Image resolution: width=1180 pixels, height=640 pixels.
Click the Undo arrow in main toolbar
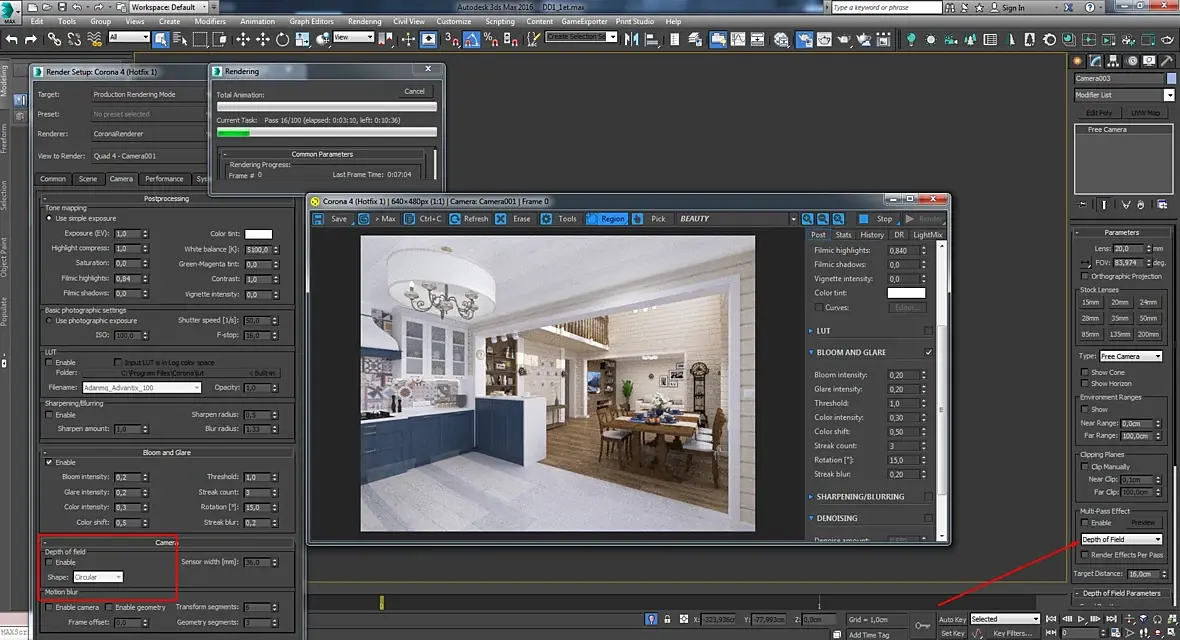pos(11,39)
